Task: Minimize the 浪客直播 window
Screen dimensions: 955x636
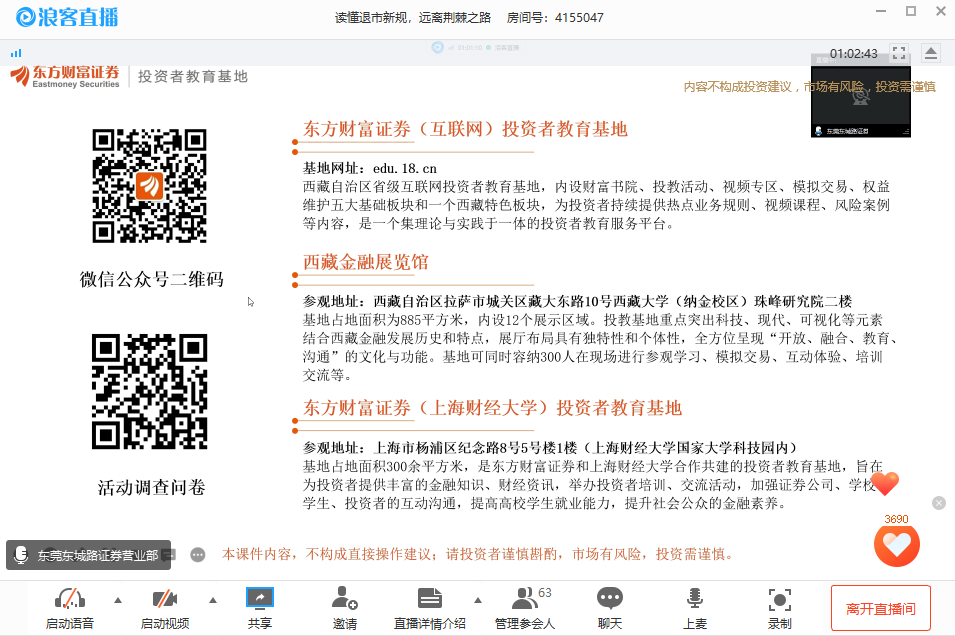Action: 881,12
